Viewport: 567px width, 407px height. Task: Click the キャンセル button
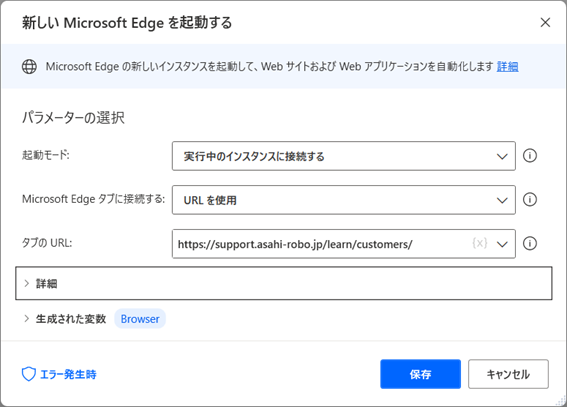tap(508, 374)
